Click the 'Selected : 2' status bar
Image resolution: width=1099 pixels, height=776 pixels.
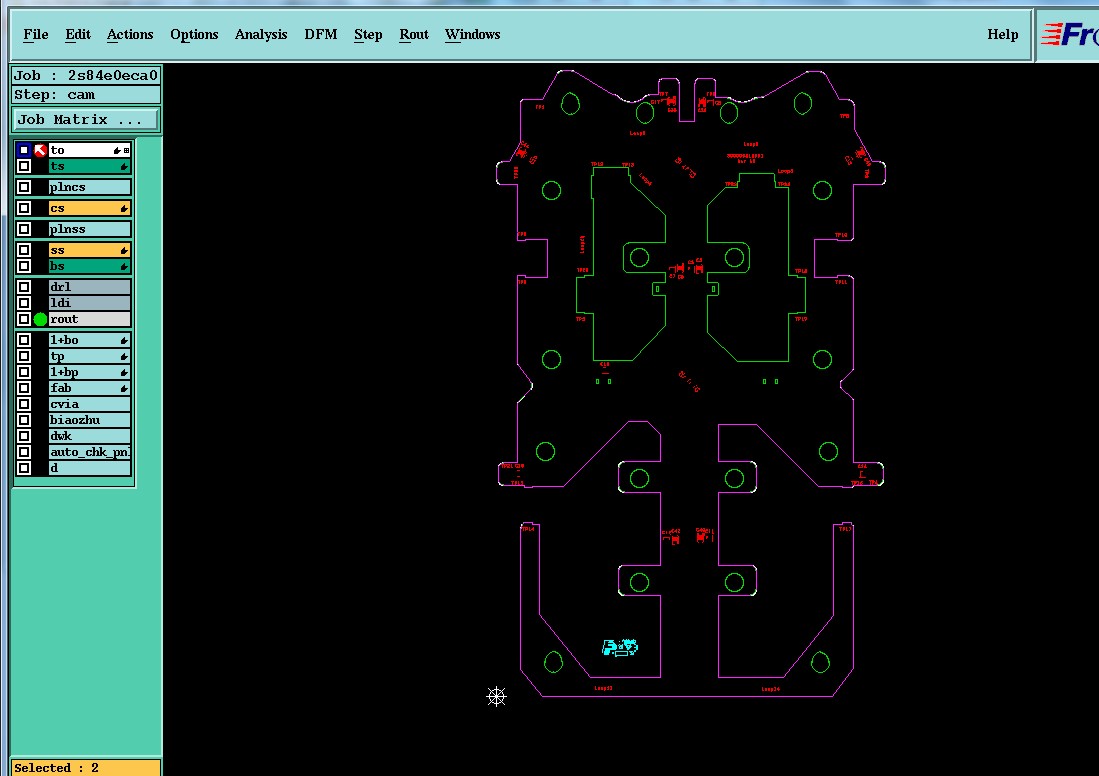pyautogui.click(x=86, y=768)
